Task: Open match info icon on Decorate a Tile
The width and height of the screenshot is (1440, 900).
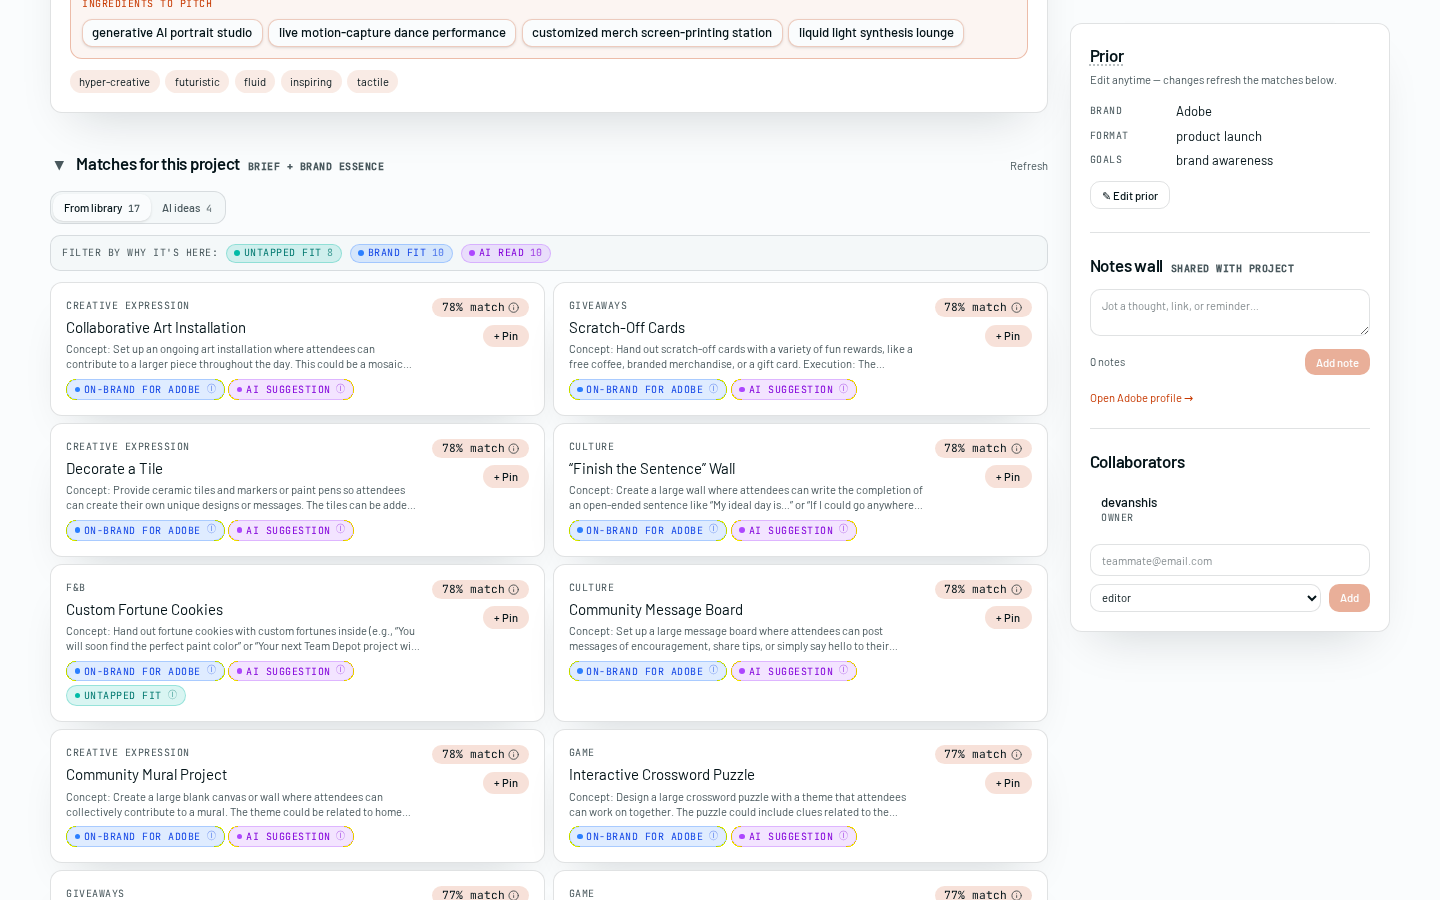Action: (514, 449)
